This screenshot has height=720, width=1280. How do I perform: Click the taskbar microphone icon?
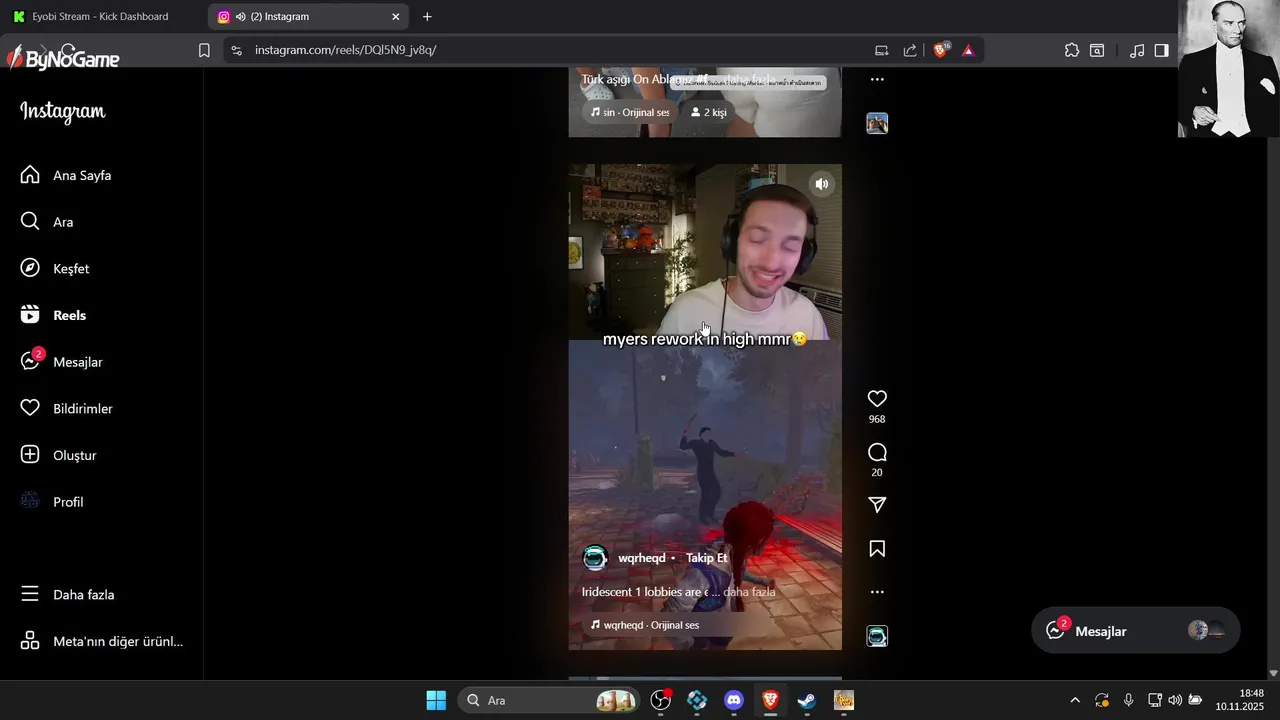coord(1128,700)
